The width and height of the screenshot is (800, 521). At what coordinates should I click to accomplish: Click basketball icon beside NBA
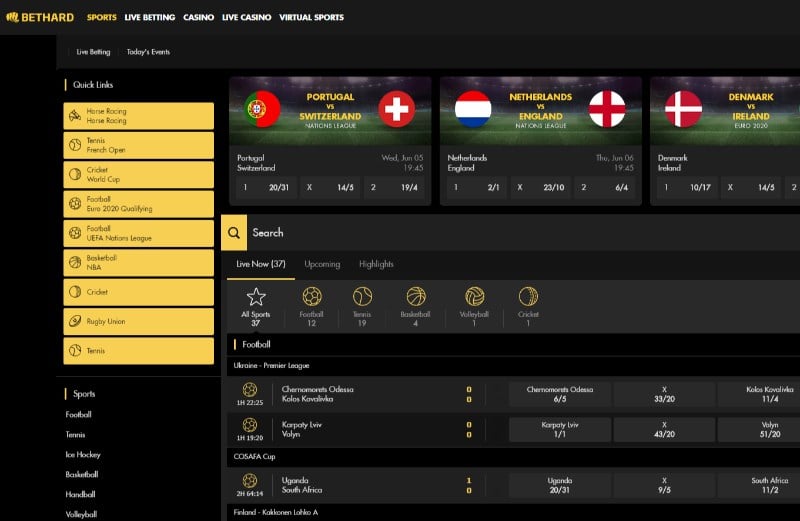coord(75,262)
